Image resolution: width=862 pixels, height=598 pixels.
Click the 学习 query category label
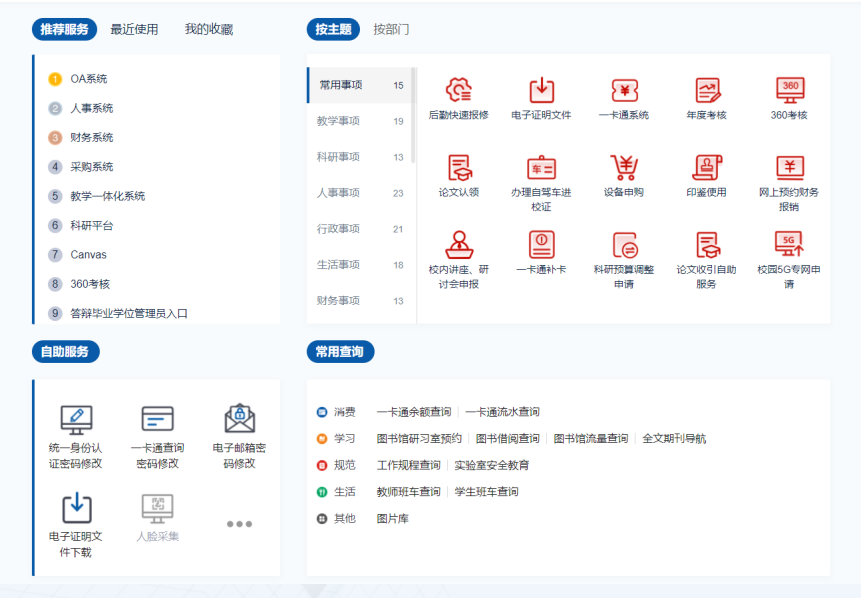coord(345,439)
